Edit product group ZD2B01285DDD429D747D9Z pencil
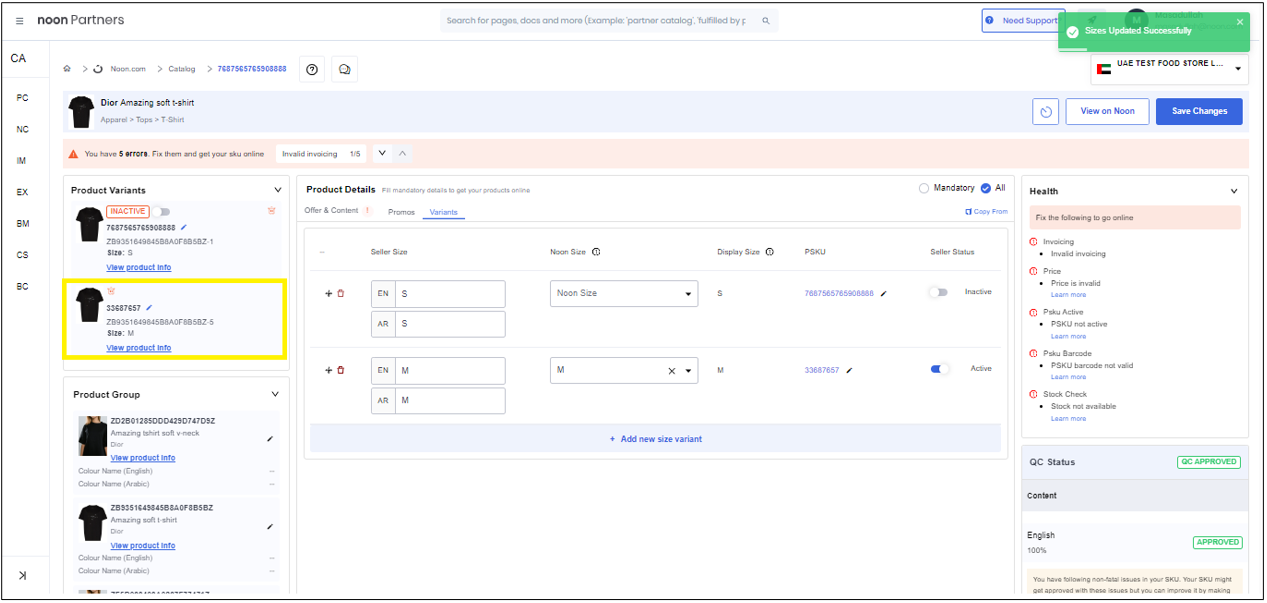This screenshot has height=603, width=1267. pyautogui.click(x=269, y=438)
